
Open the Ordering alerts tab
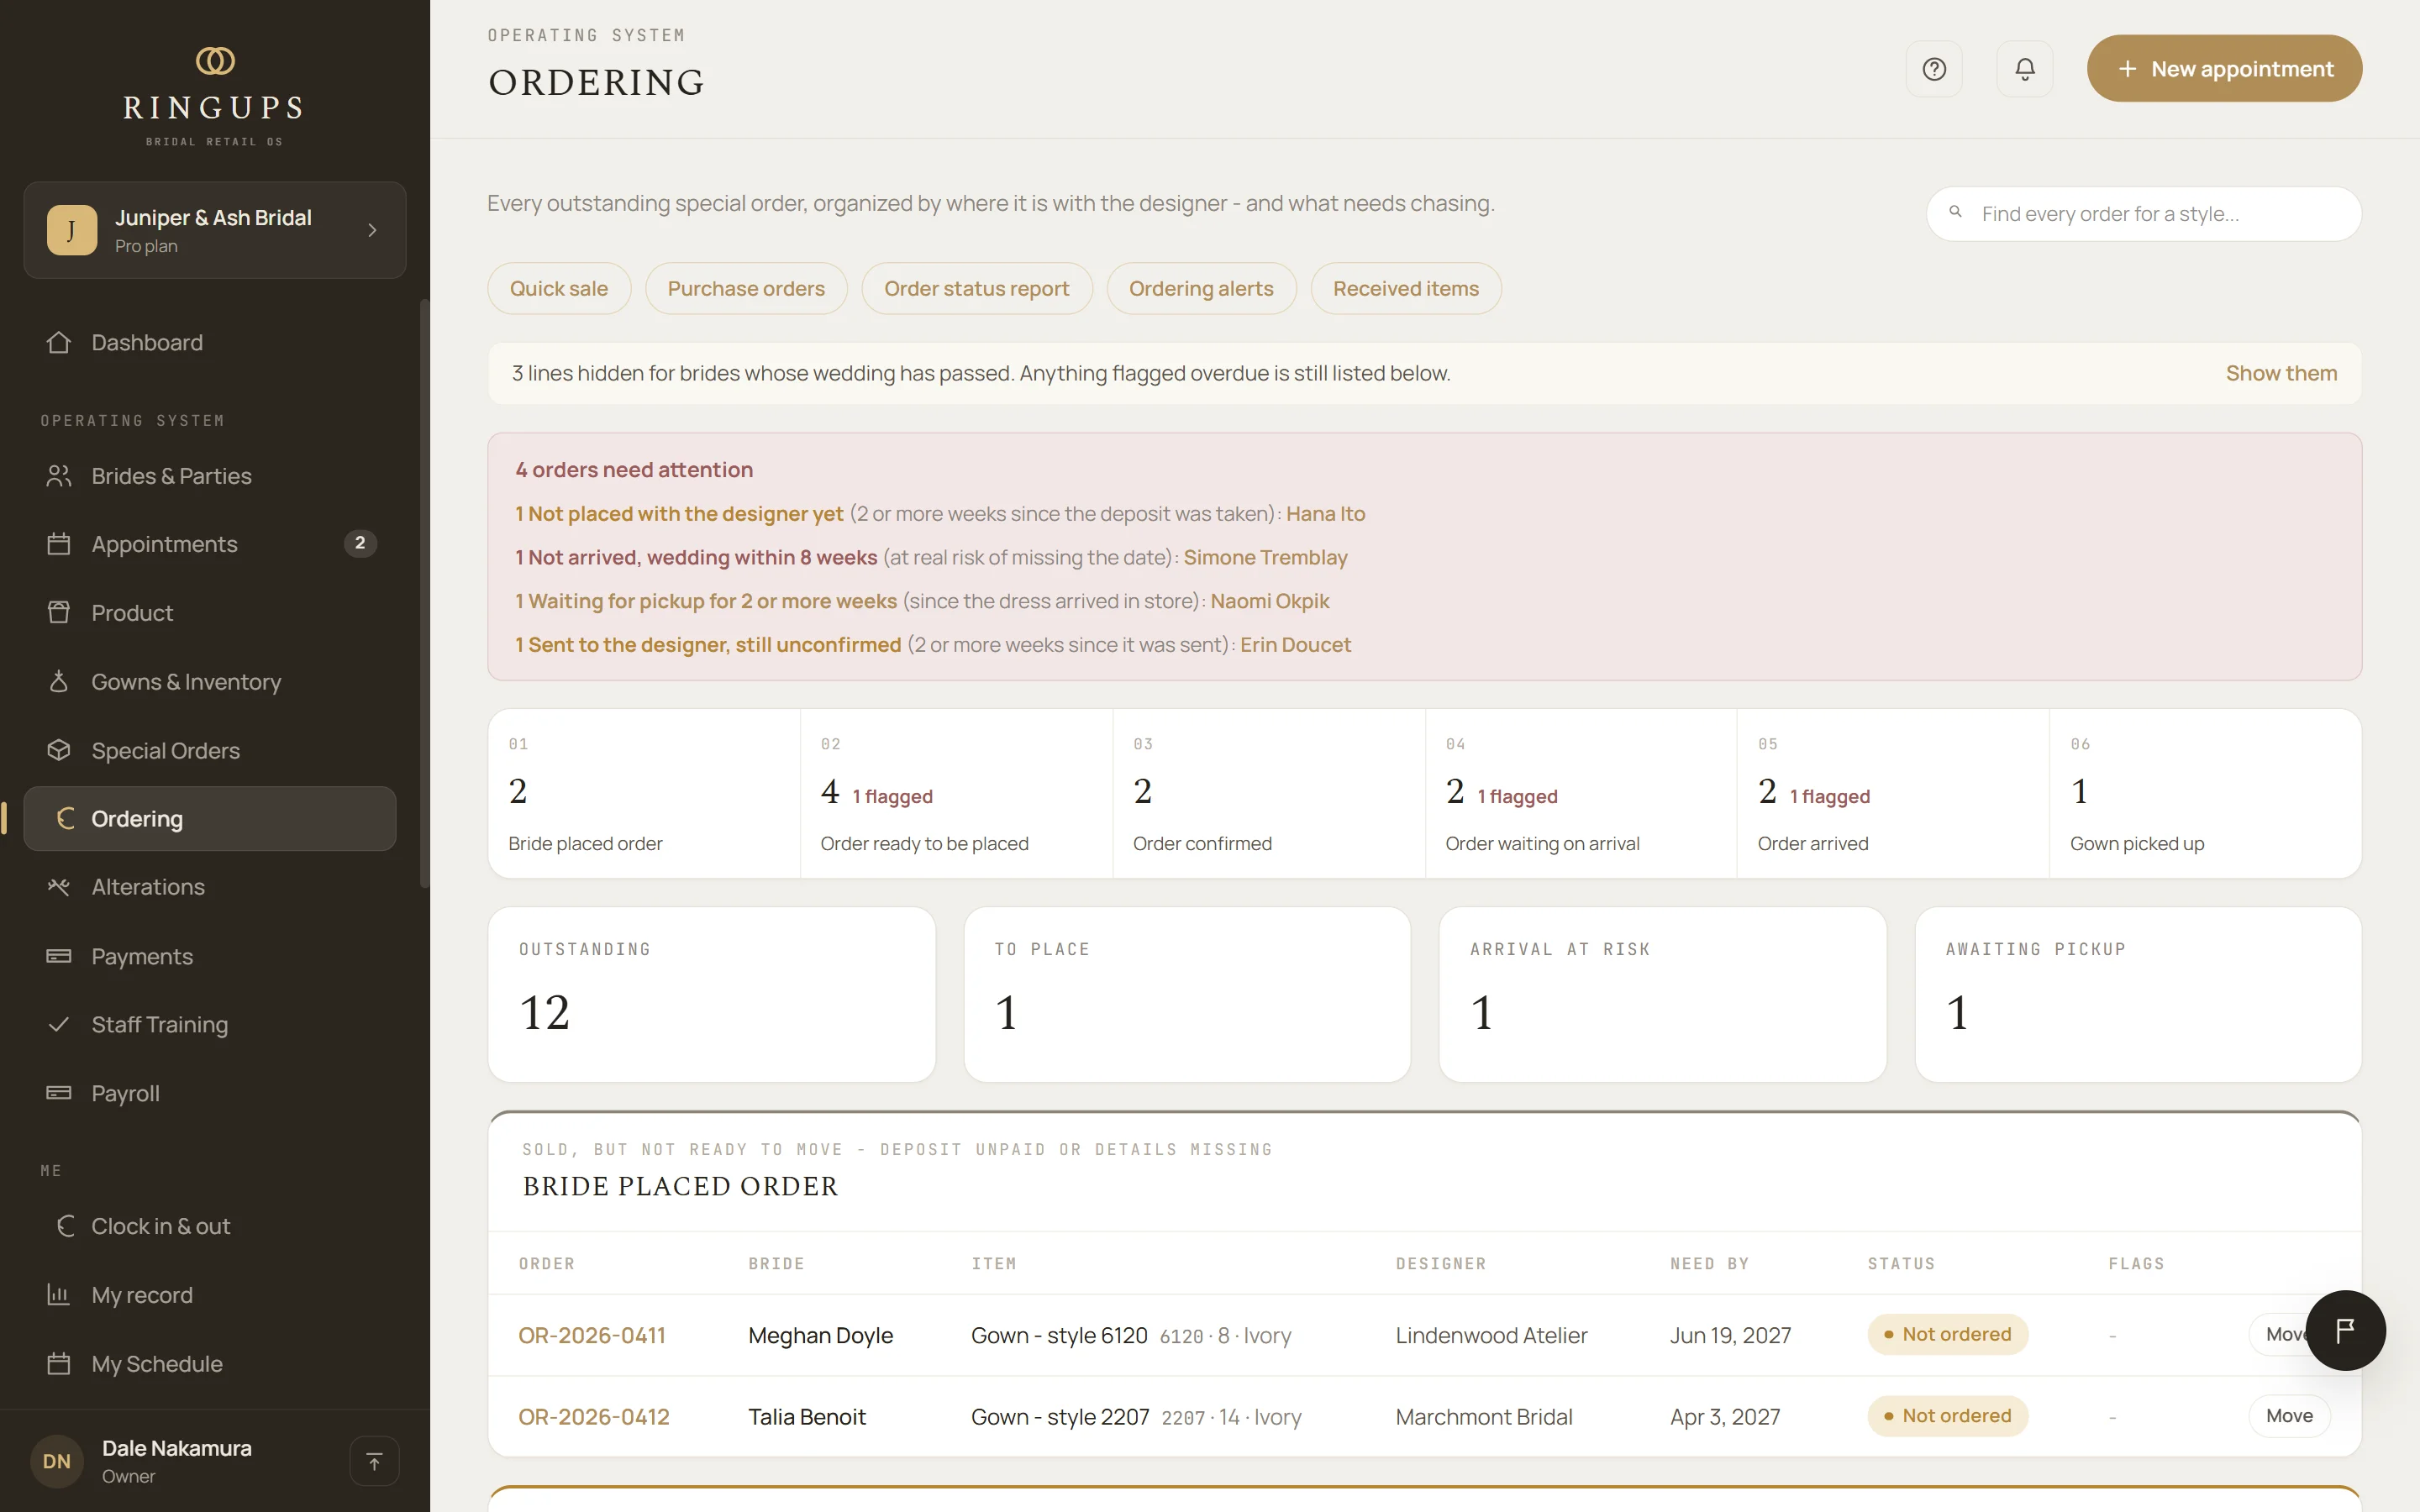(1201, 288)
